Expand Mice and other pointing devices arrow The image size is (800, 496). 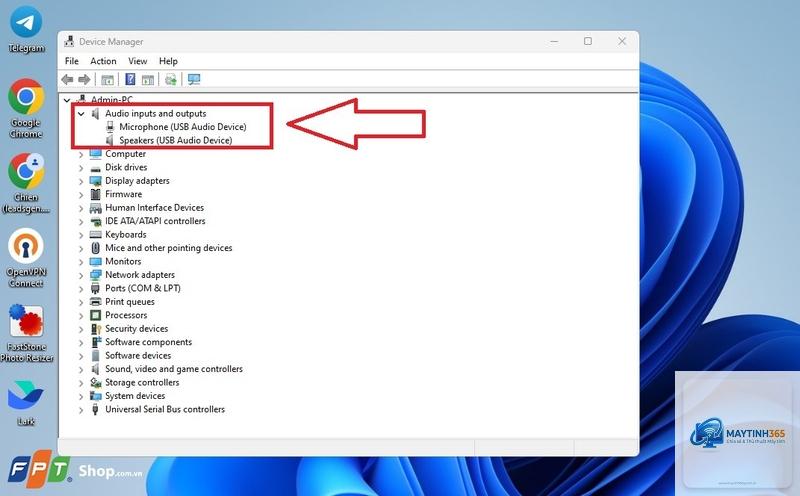point(81,249)
